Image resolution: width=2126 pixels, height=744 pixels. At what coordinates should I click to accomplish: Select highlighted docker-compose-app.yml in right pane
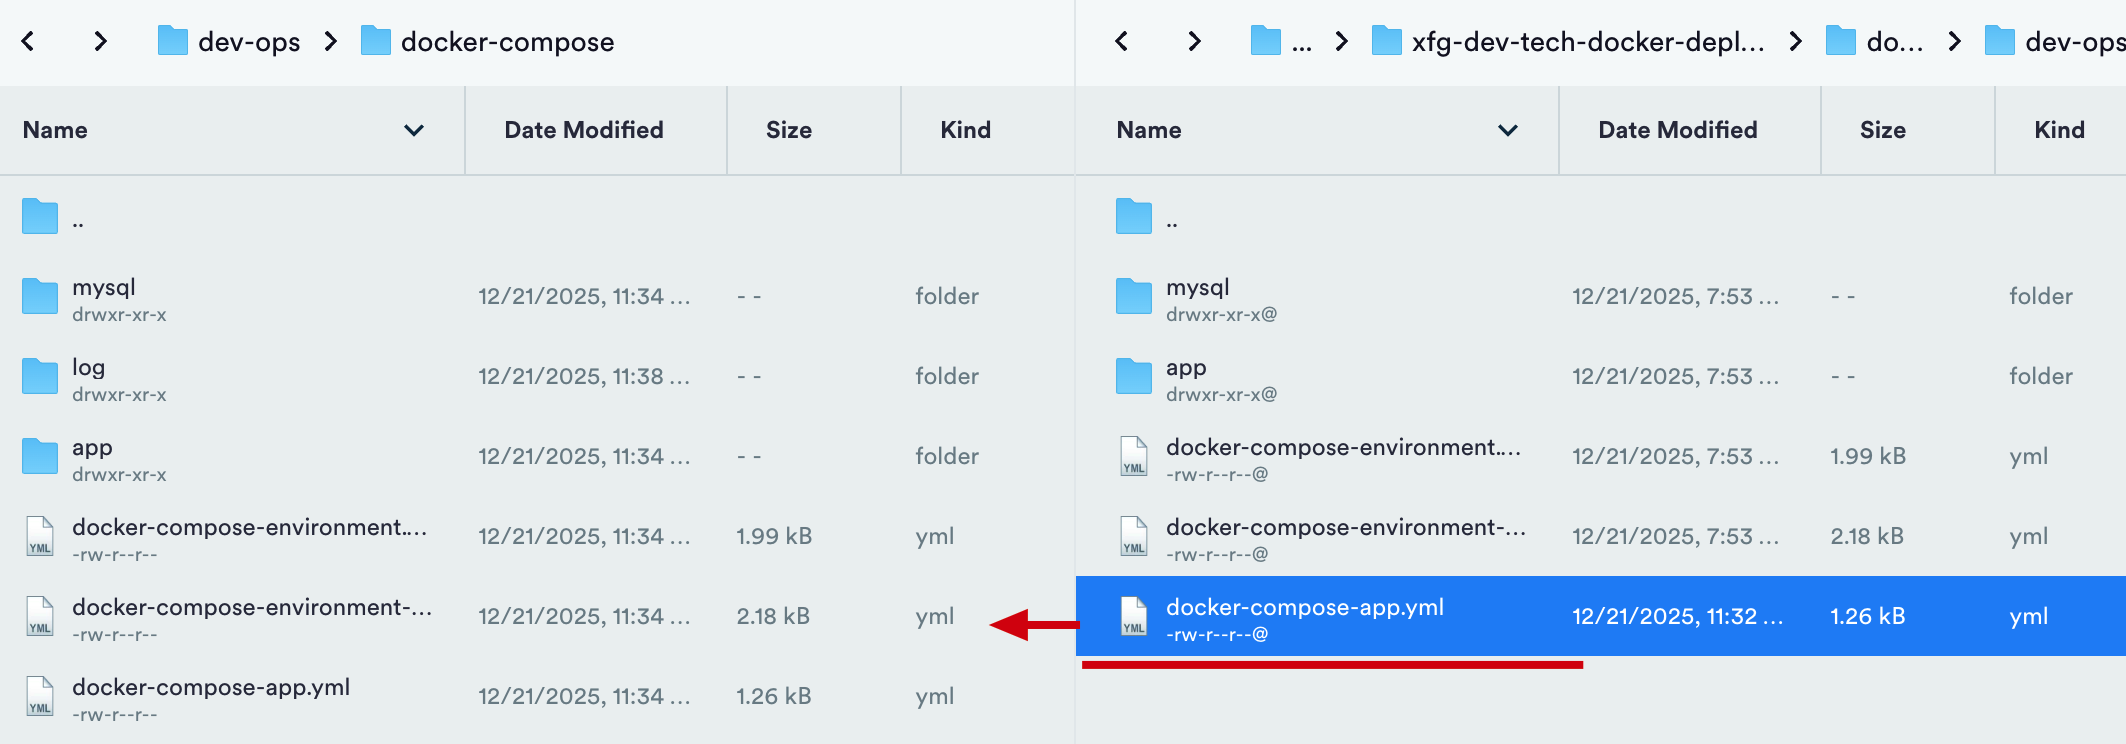click(1304, 608)
